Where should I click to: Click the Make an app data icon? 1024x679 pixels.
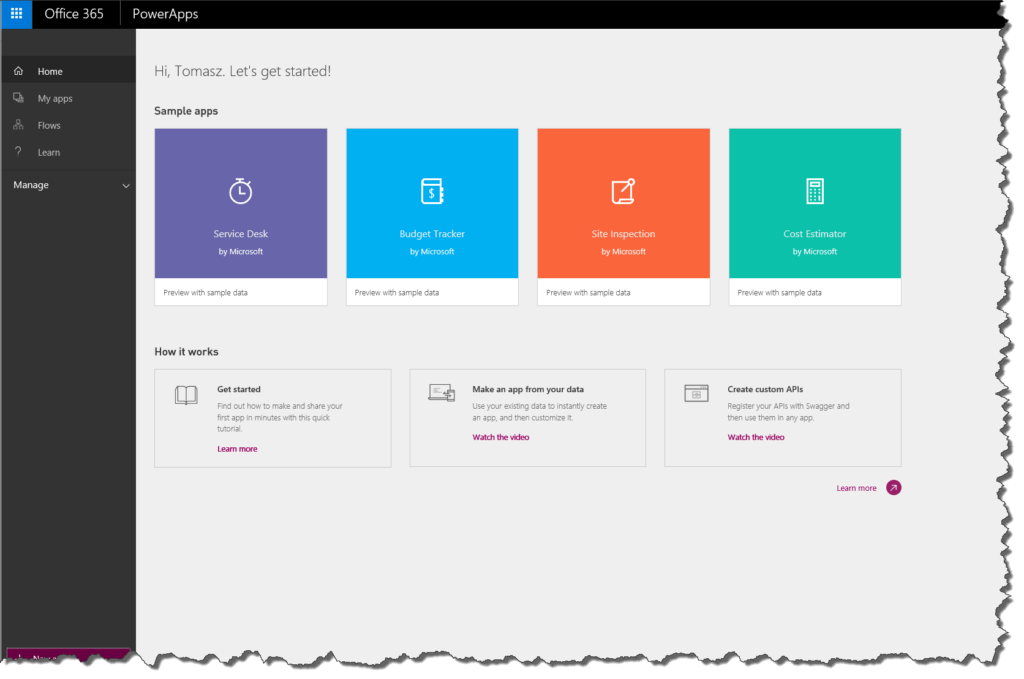(x=441, y=392)
